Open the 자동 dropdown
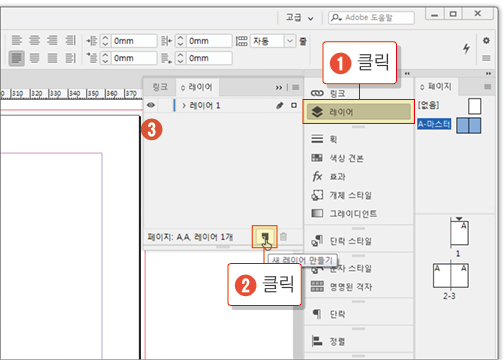Image resolution: width=504 pixels, height=360 pixels. 290,41
